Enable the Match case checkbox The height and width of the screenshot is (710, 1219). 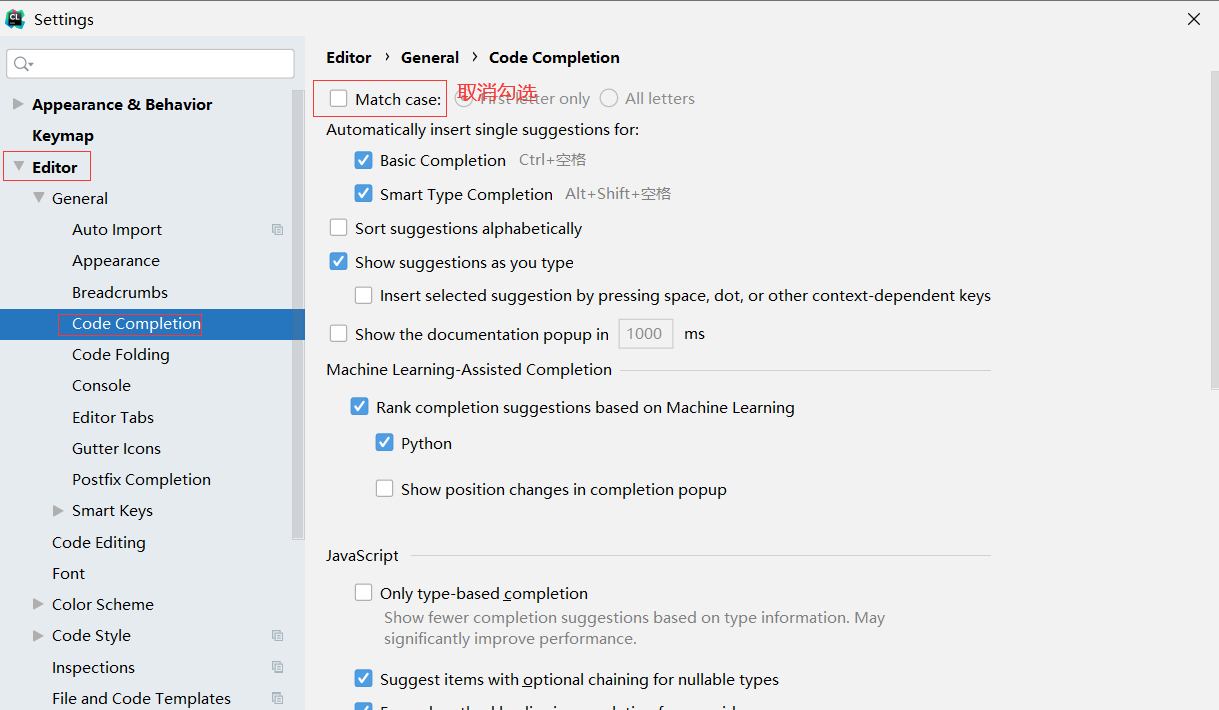339,99
